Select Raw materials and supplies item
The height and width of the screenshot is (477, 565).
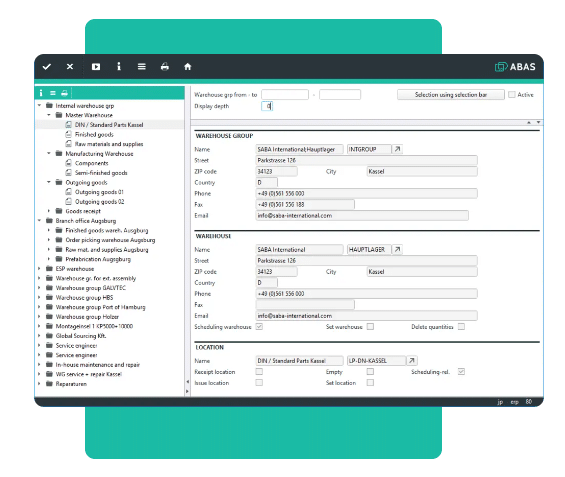coord(109,144)
